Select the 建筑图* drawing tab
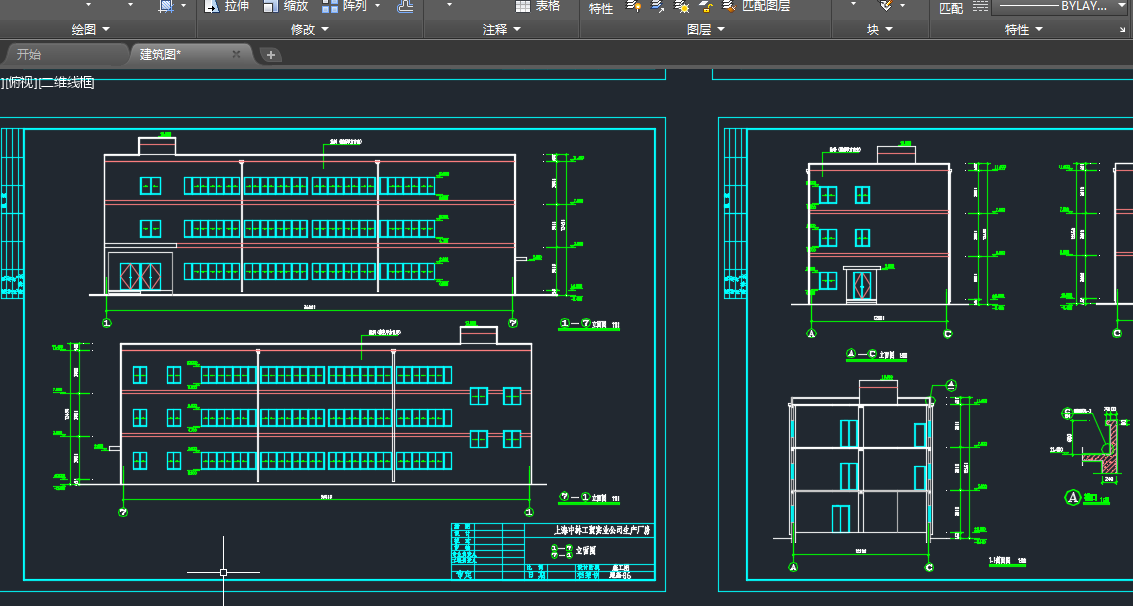Screen dimensions: 1133x606 [160, 54]
